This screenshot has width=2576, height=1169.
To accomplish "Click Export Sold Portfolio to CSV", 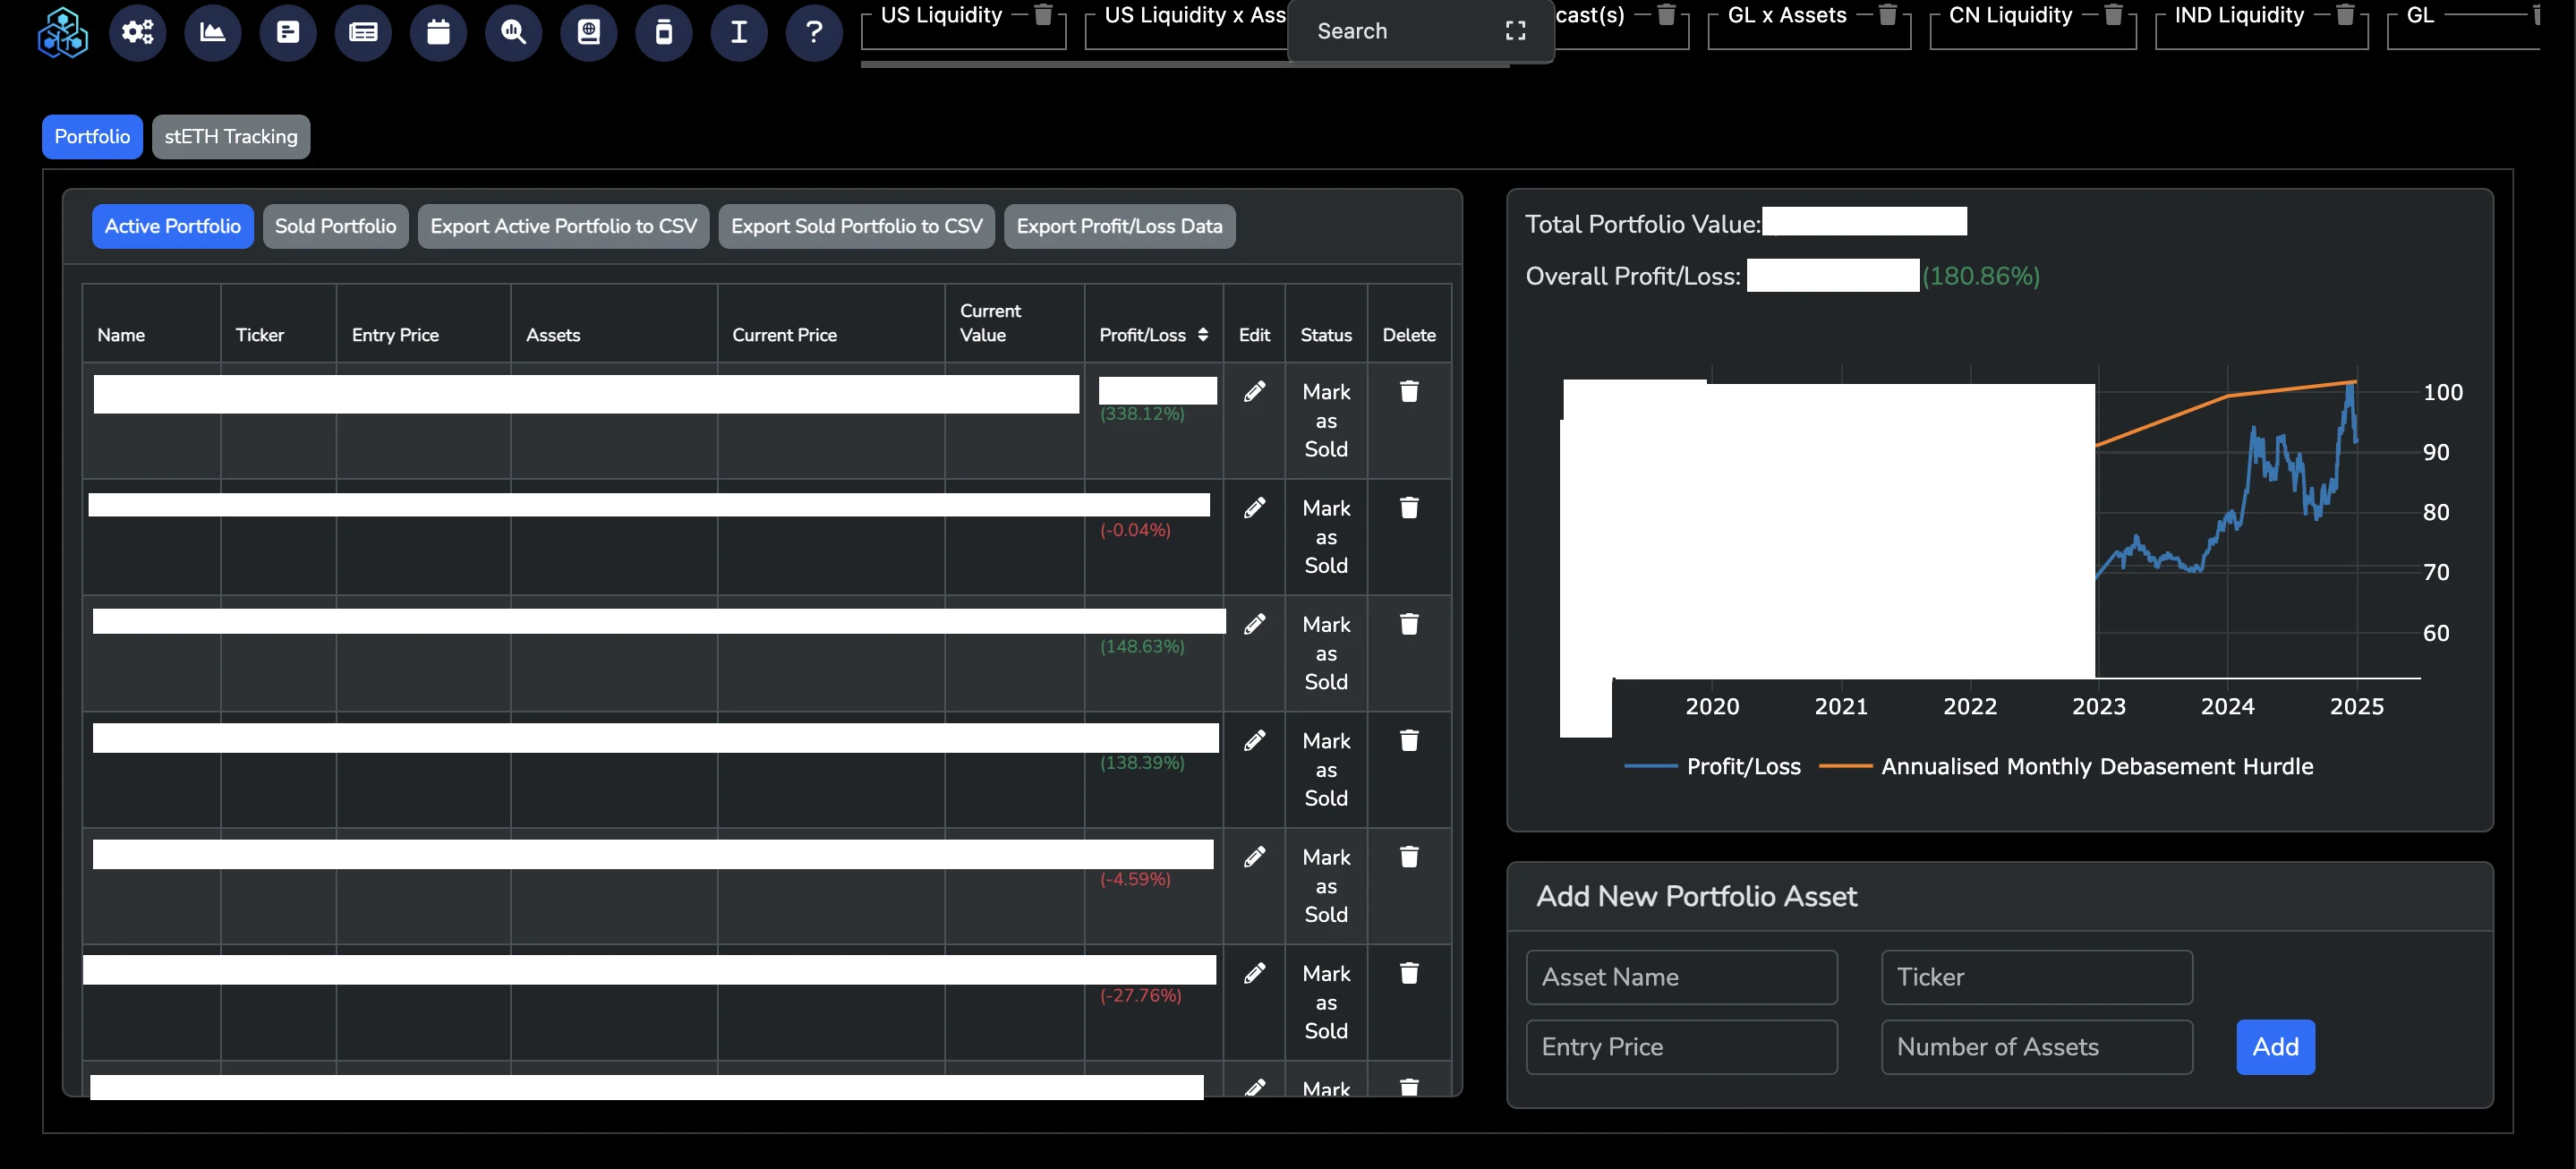I will [856, 226].
